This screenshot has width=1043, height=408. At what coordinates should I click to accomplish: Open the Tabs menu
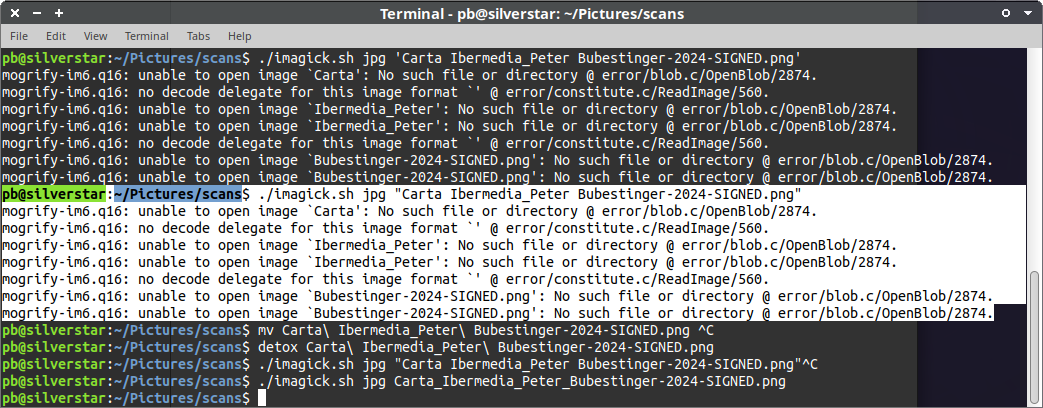198,36
